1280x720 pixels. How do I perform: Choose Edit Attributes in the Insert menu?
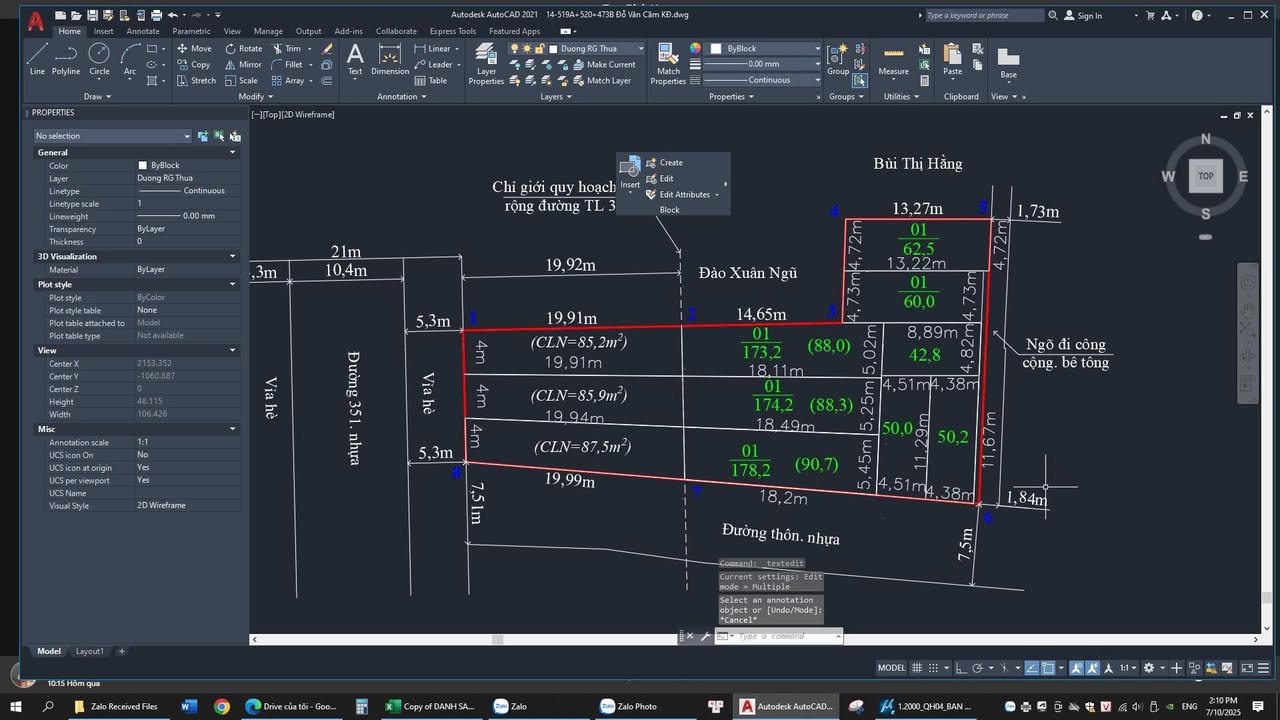[686, 195]
